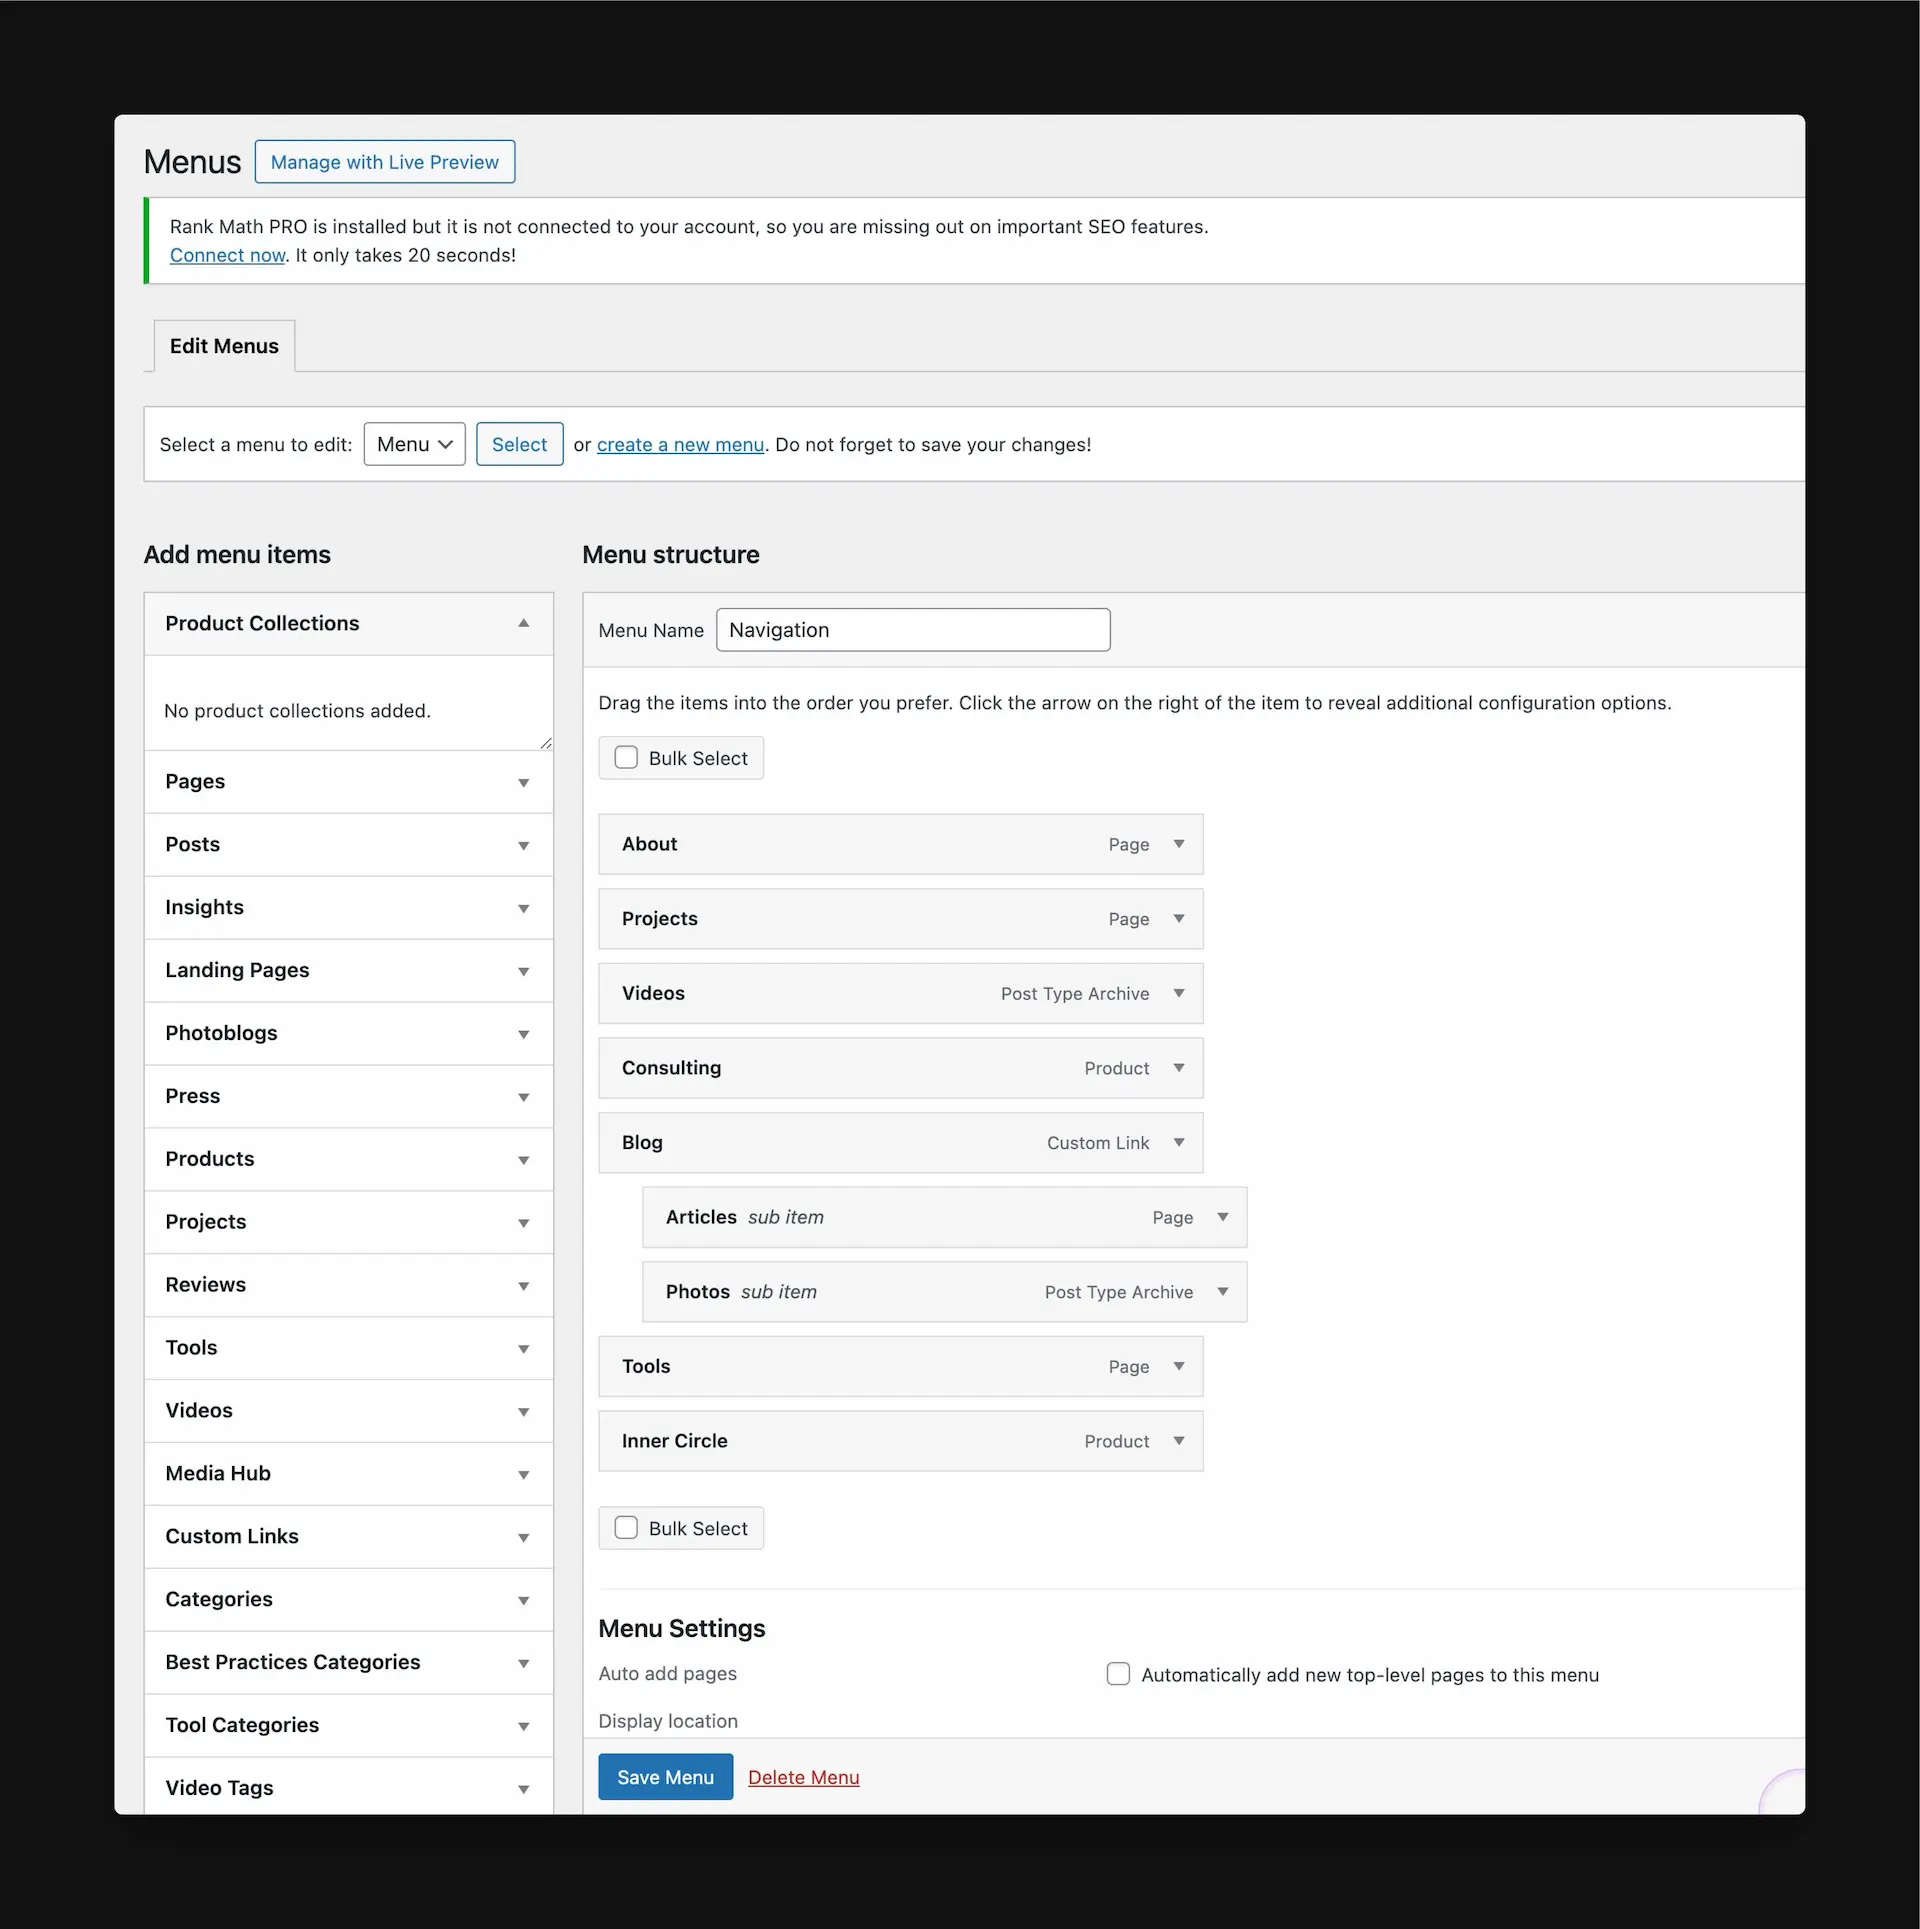Expand the Insights panel arrow
The width and height of the screenshot is (1920, 1929).
(x=523, y=908)
